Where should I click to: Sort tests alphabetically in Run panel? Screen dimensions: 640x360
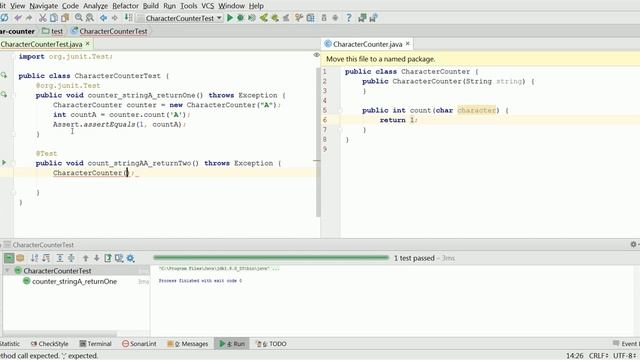(35, 258)
